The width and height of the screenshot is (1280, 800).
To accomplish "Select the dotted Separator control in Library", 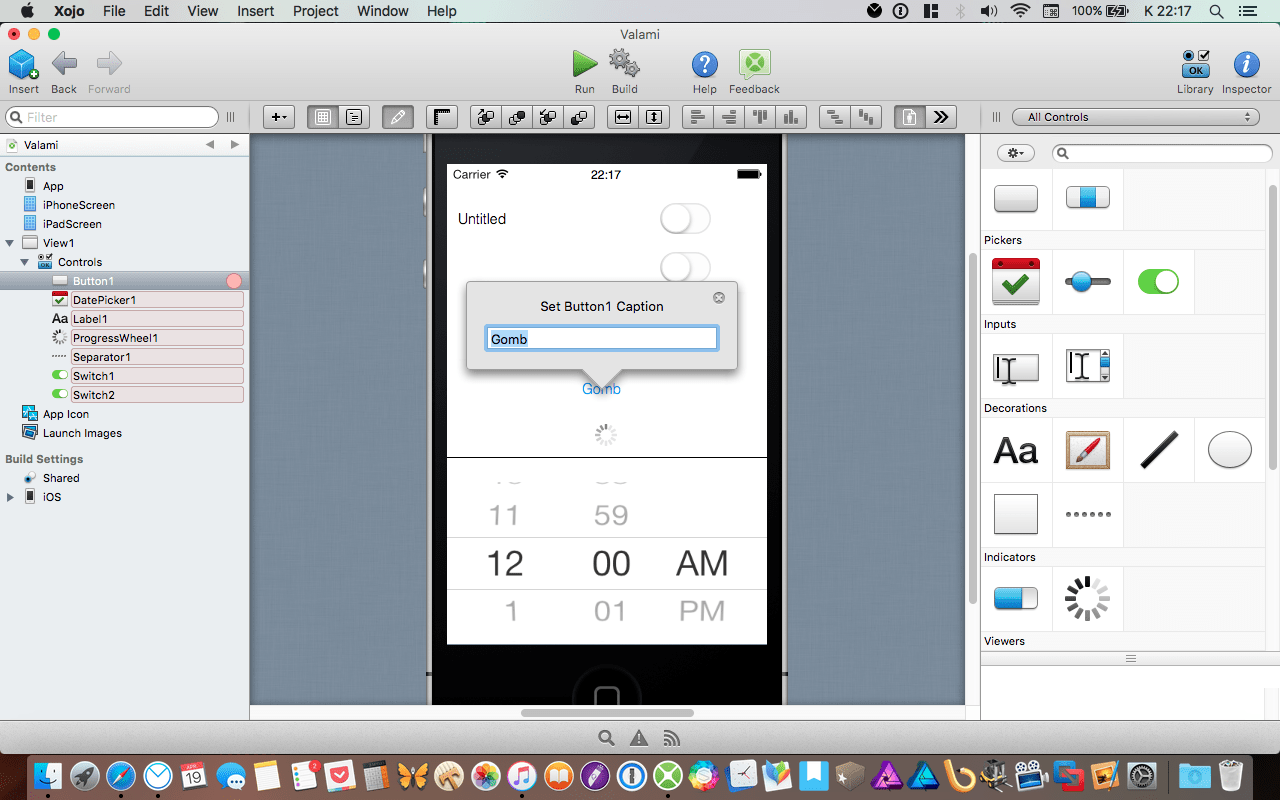I will pos(1087,514).
